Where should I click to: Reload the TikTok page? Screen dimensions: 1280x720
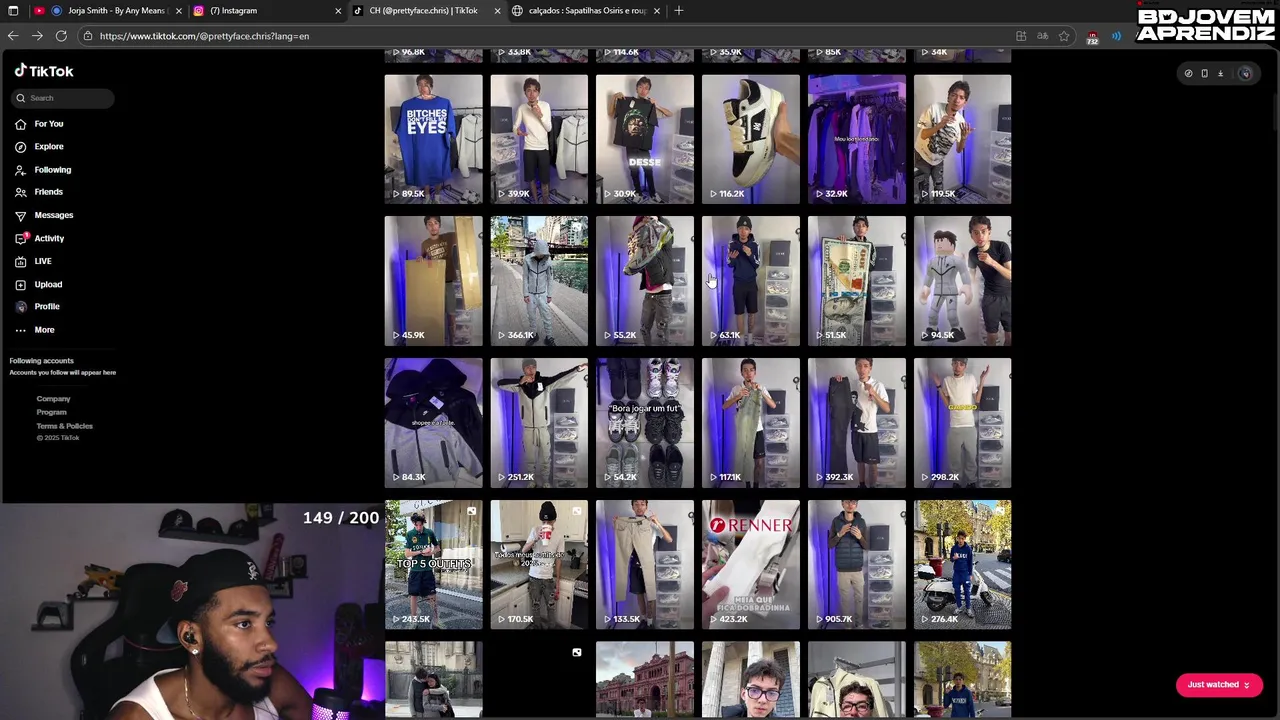click(61, 36)
